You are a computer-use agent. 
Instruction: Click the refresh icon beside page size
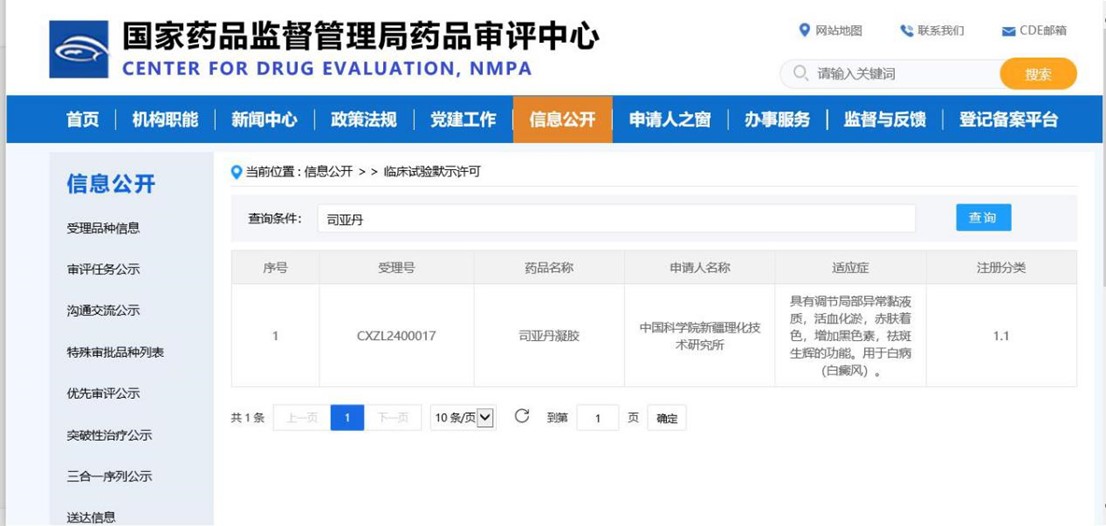(521, 416)
